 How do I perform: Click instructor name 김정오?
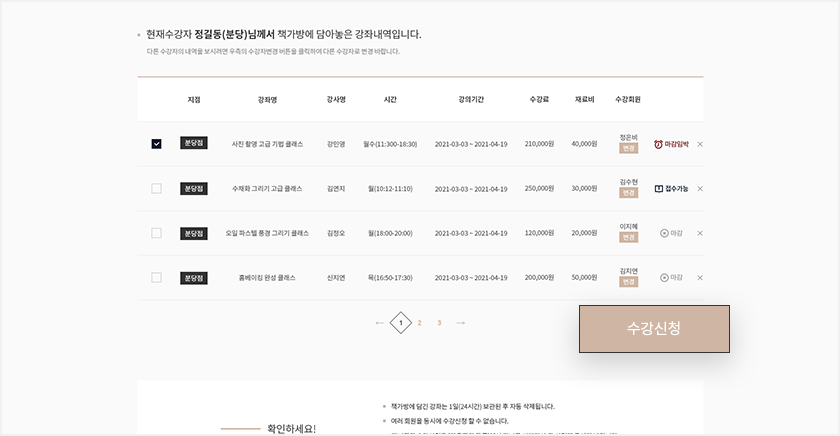point(336,233)
